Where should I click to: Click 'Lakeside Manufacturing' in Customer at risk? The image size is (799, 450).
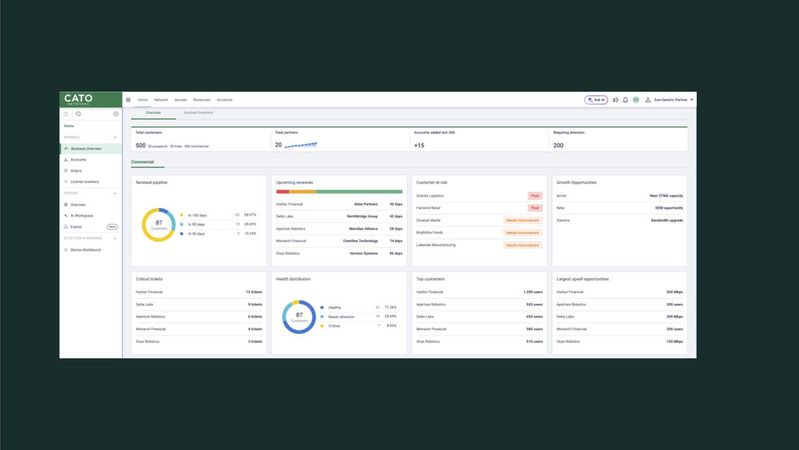click(436, 245)
